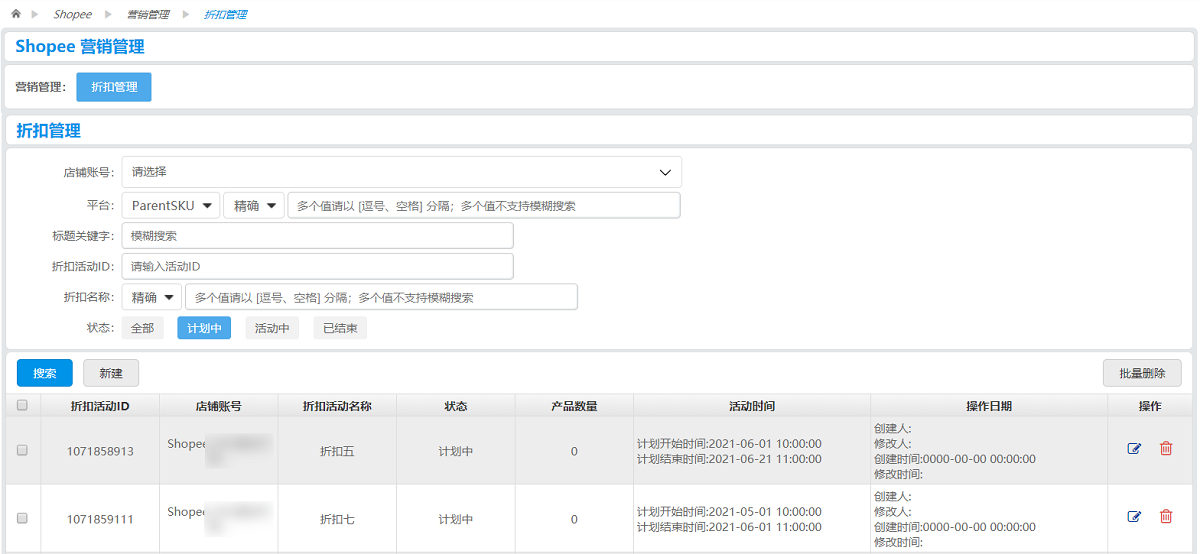Click the 新建 button
Image resolution: width=1200 pixels, height=554 pixels.
tap(111, 373)
